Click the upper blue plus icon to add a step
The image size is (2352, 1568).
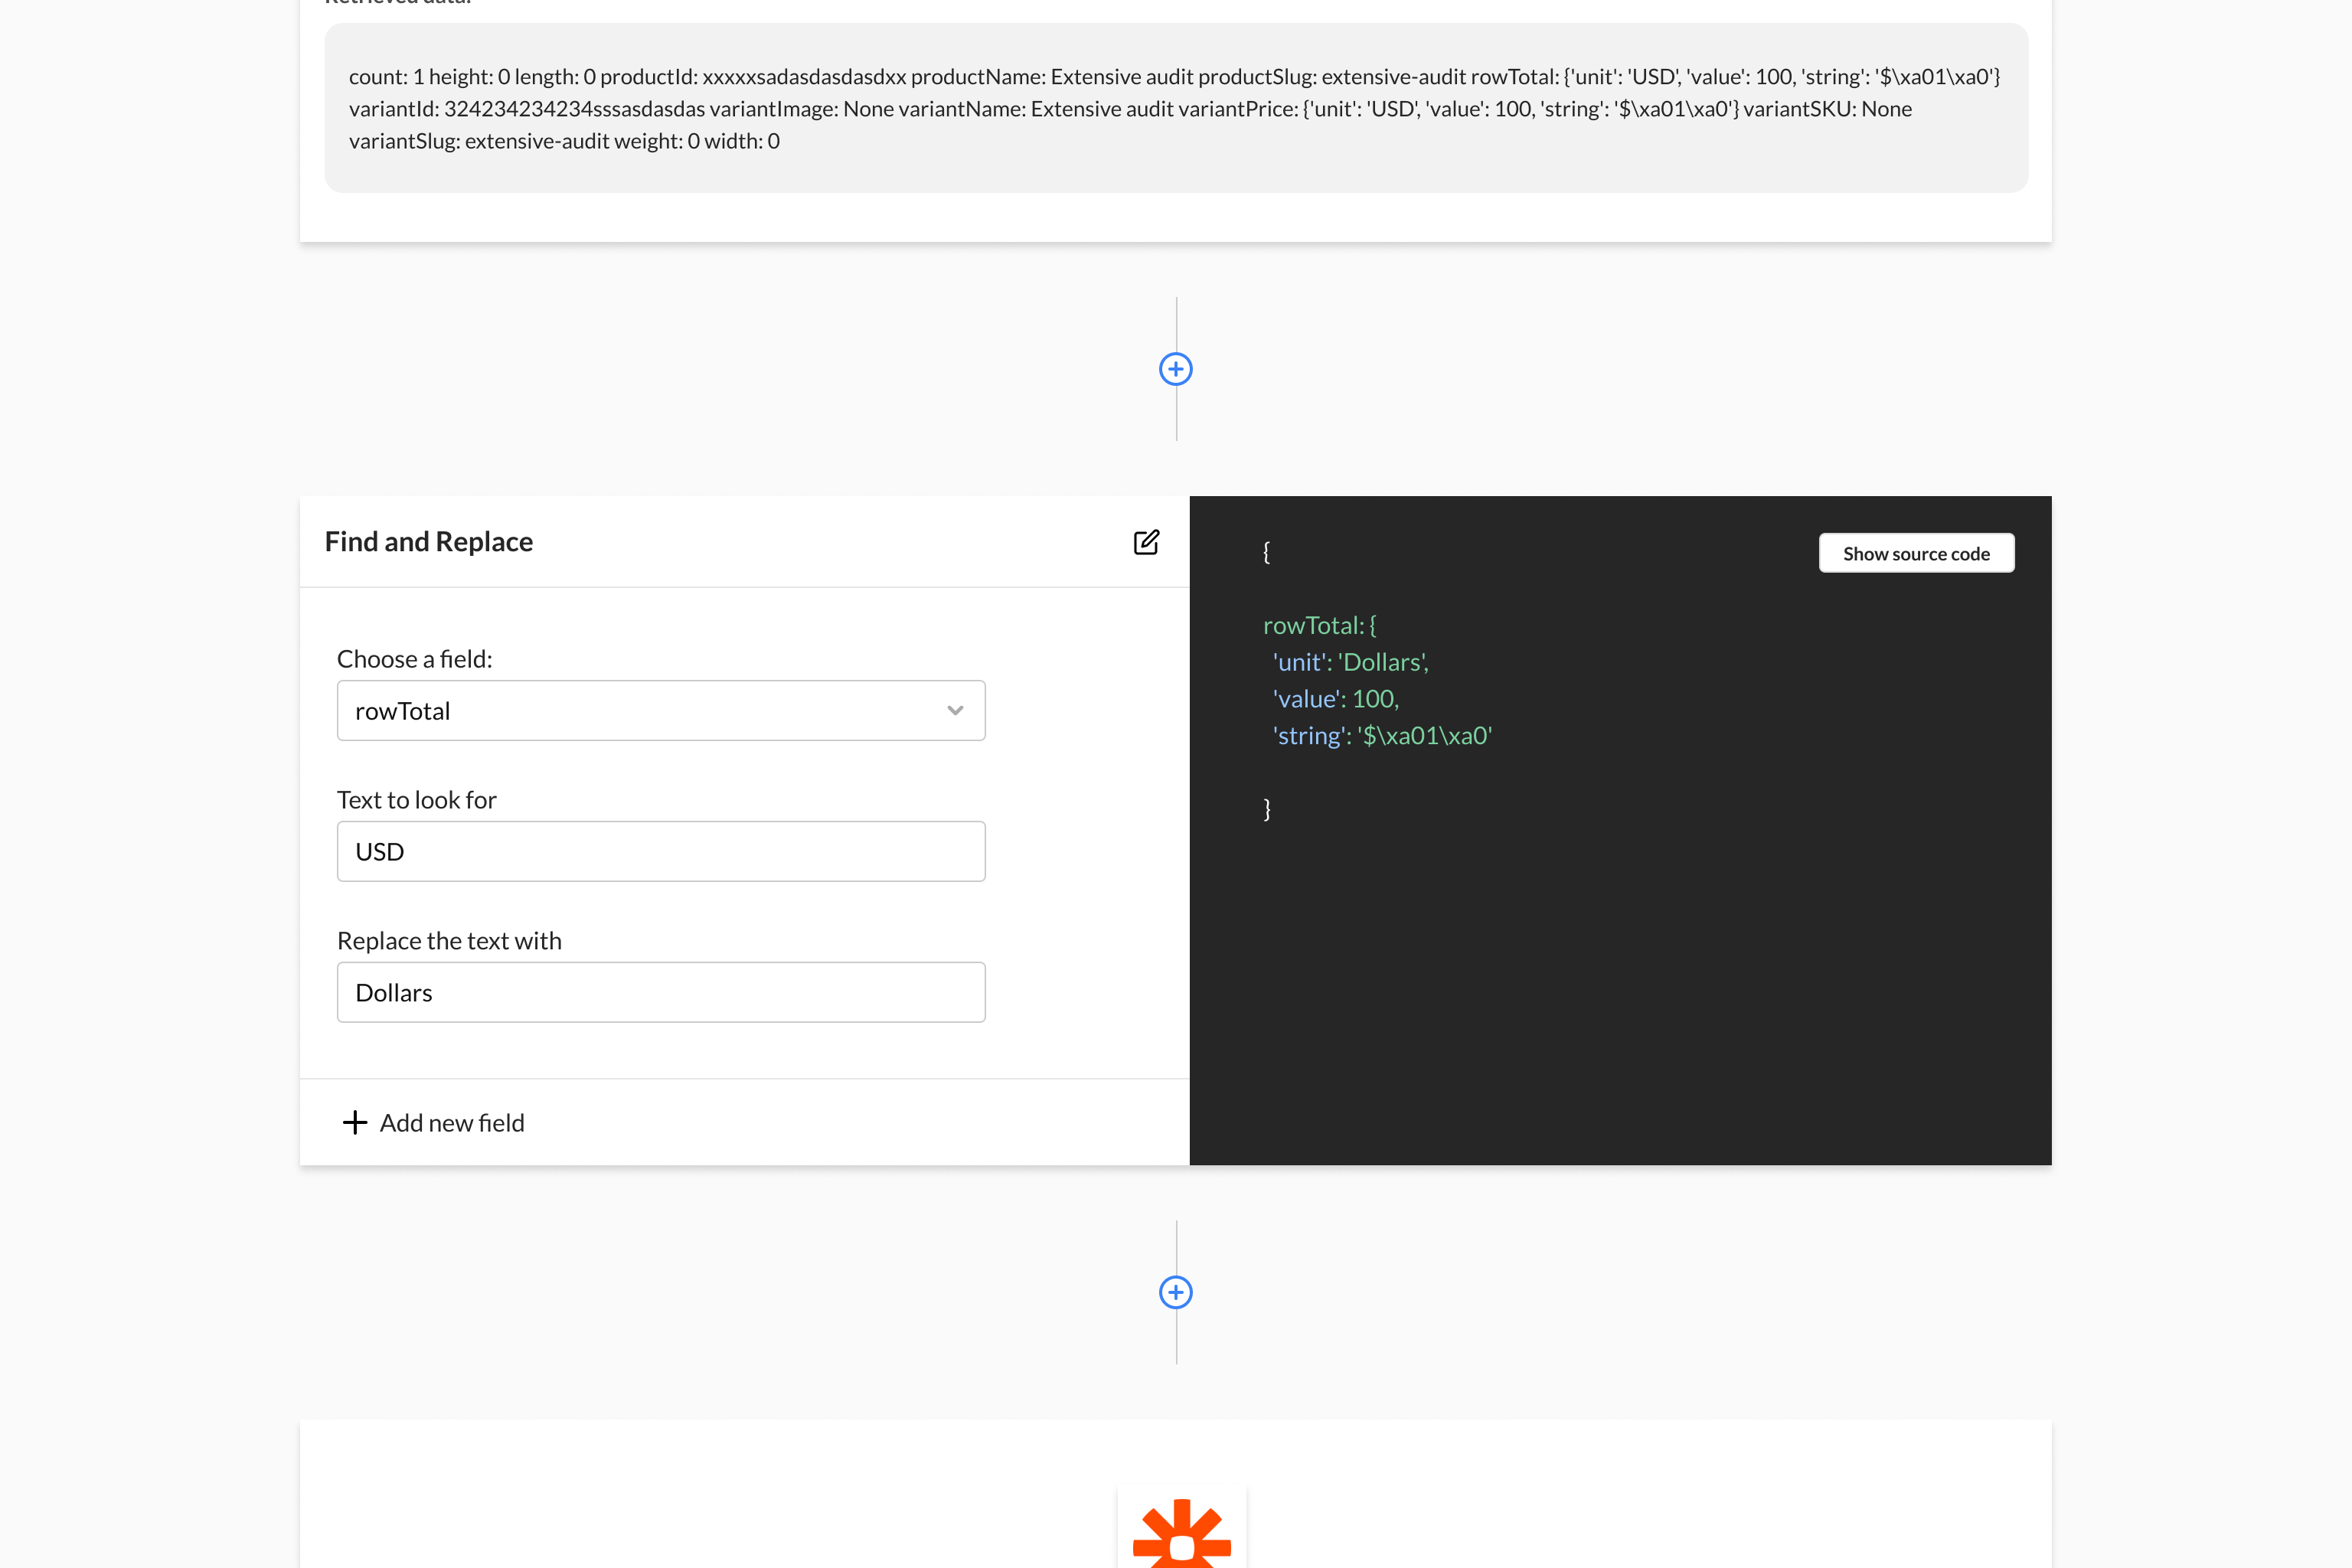1176,368
